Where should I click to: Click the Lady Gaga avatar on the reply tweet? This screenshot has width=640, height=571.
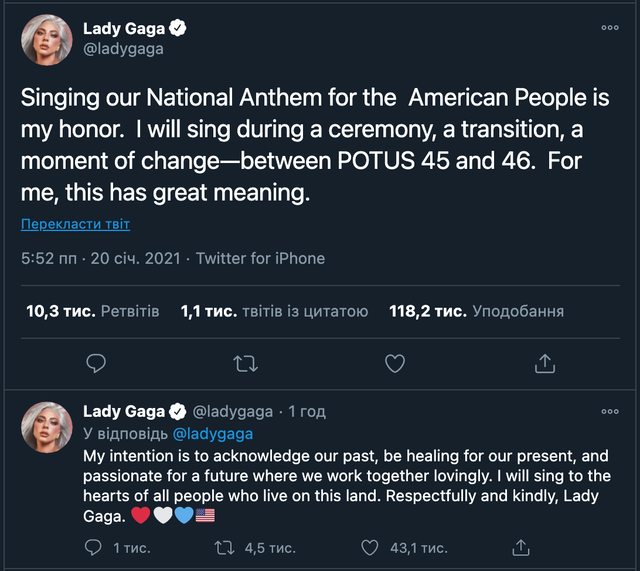point(46,430)
